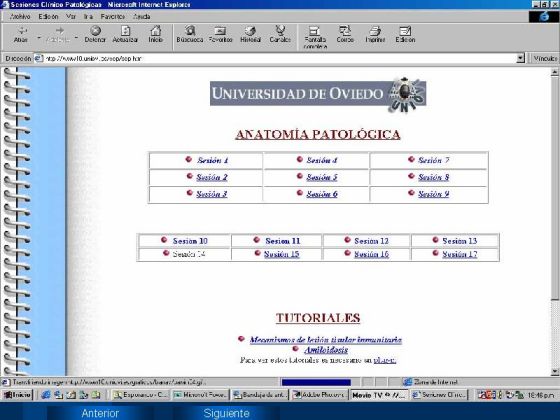Click the Detener stop icon
Screen dimensions: 560x420
pos(95,31)
